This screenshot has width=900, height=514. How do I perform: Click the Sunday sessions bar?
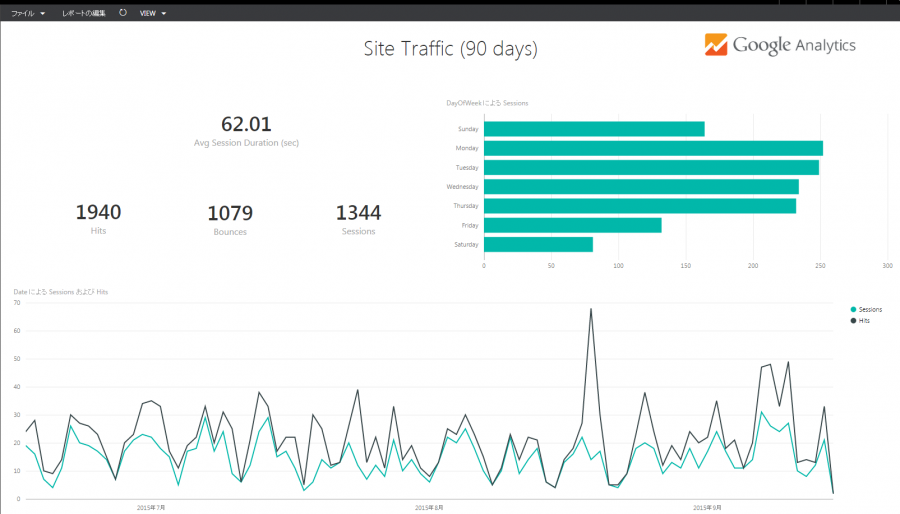[593, 129]
